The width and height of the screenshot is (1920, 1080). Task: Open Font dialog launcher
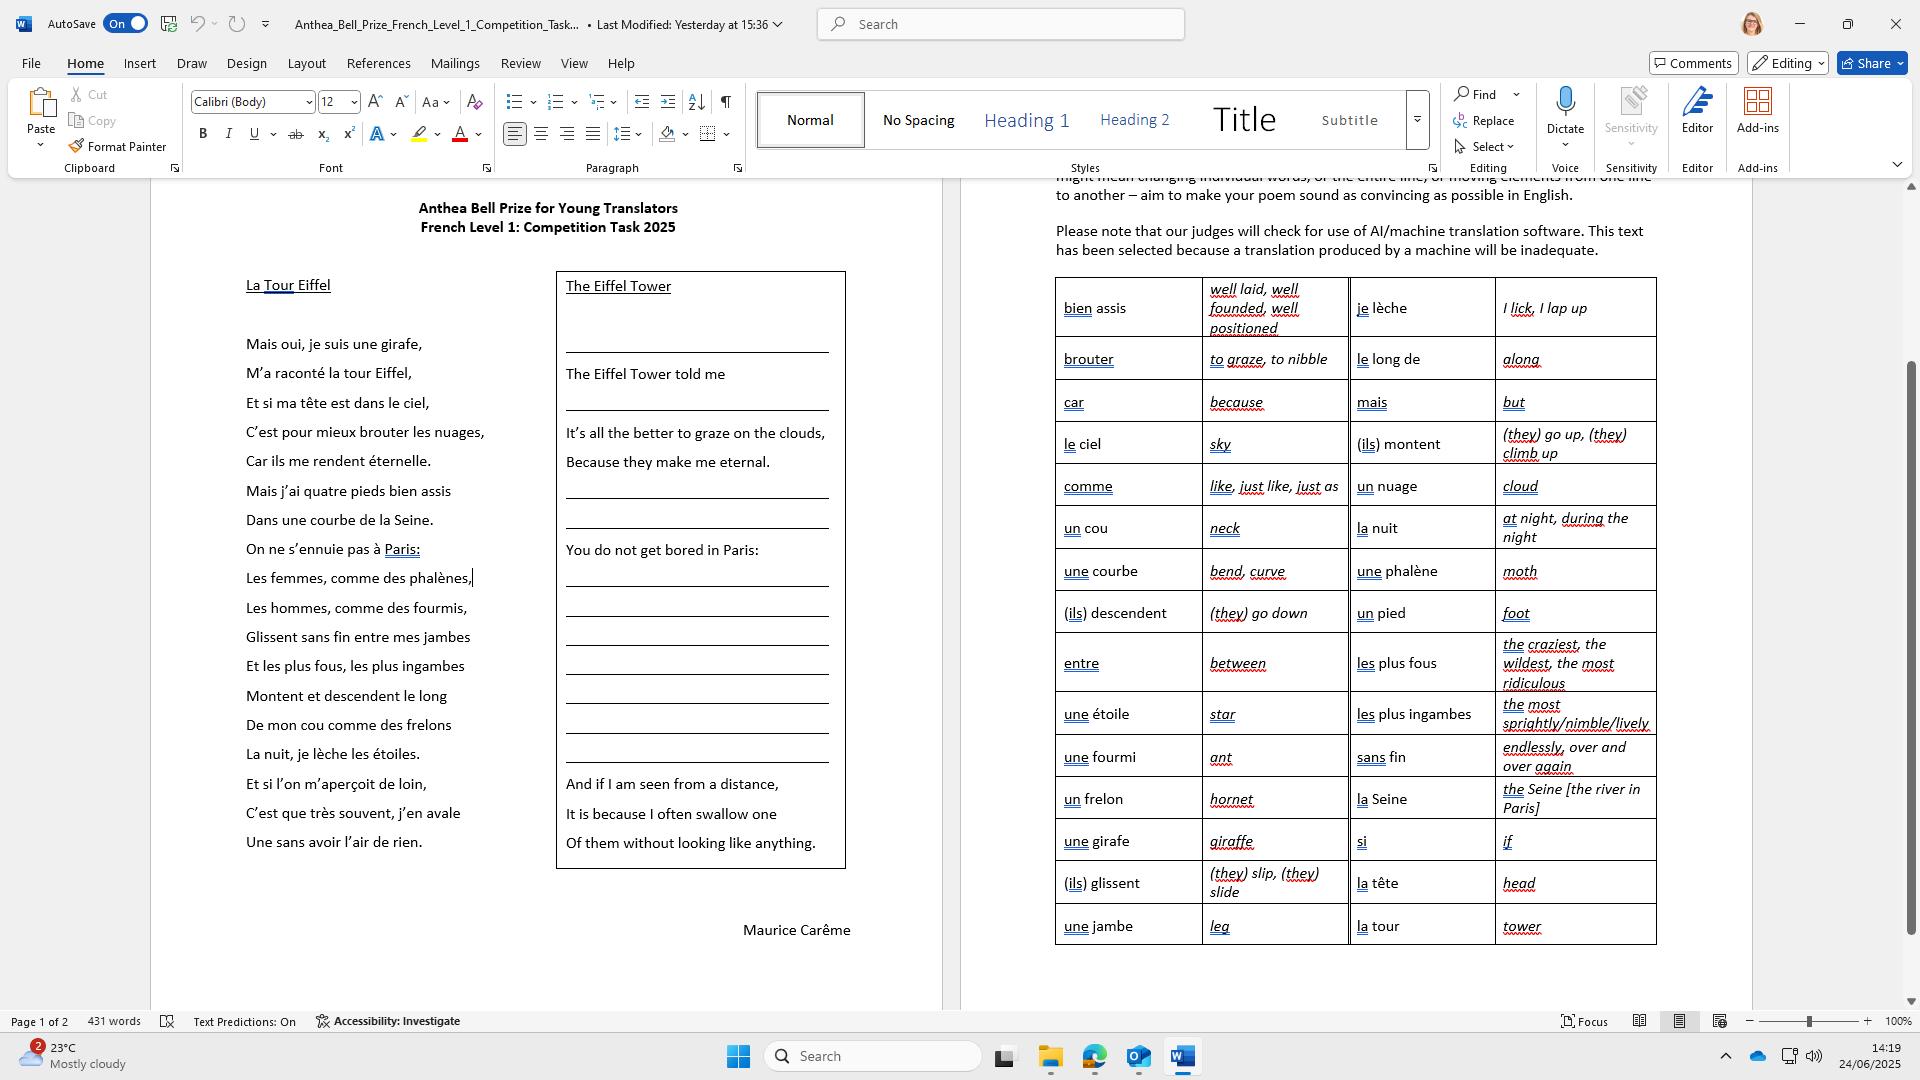487,169
